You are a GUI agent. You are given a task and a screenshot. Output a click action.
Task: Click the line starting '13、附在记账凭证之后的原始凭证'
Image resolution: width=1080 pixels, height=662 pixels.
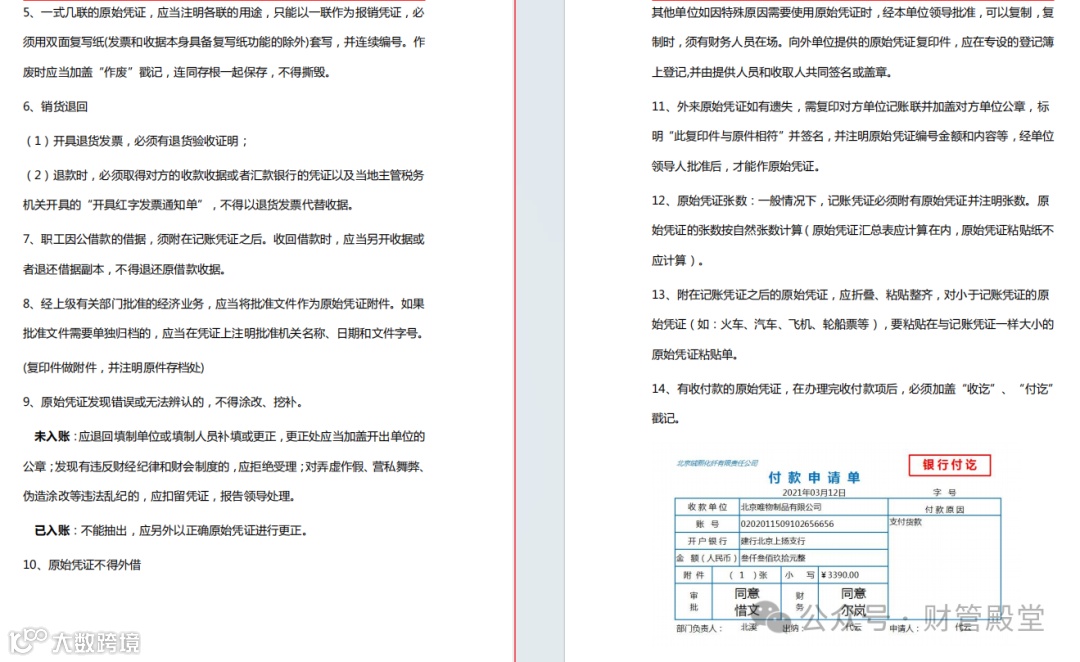[x=851, y=295]
